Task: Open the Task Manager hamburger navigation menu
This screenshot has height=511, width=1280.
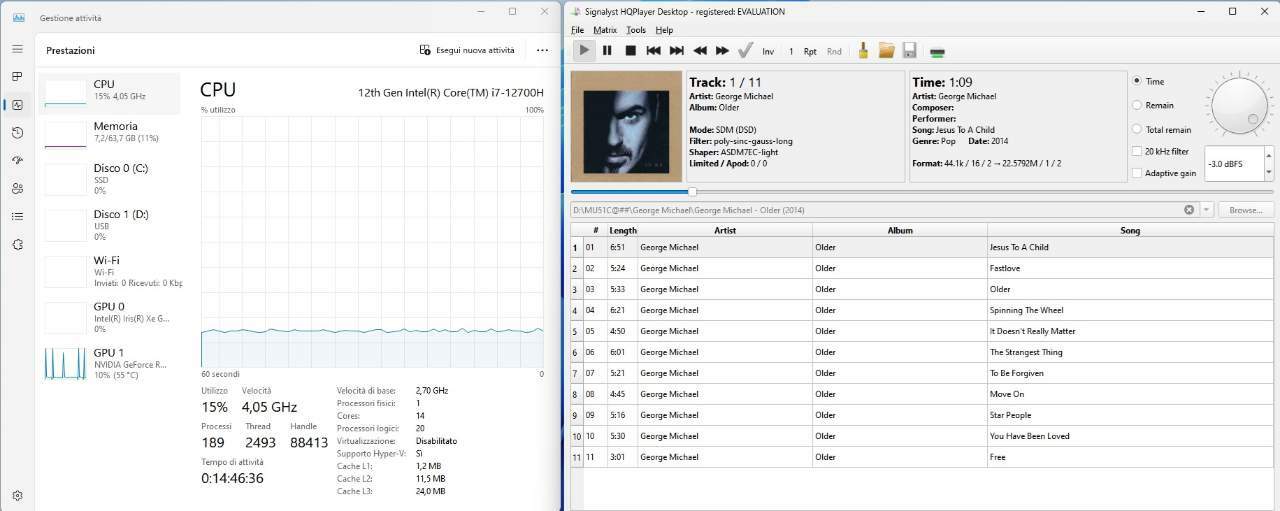Action: click(x=17, y=48)
